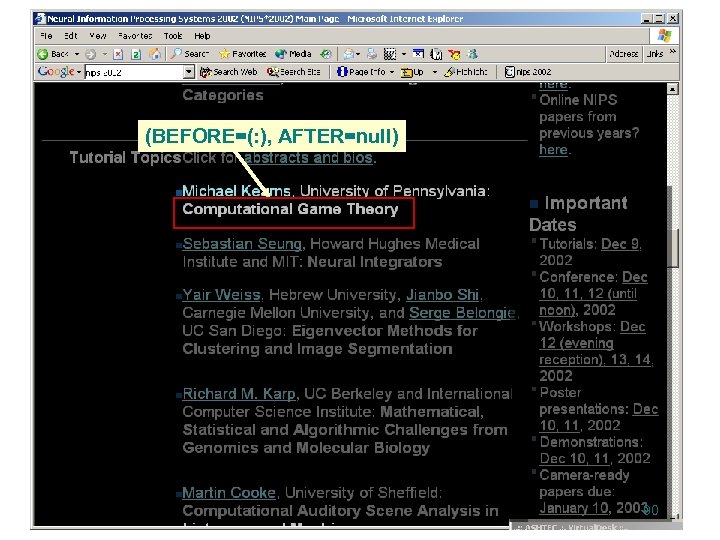
Task: Click the Google logo on the Google toolbar
Action: [x=56, y=72]
